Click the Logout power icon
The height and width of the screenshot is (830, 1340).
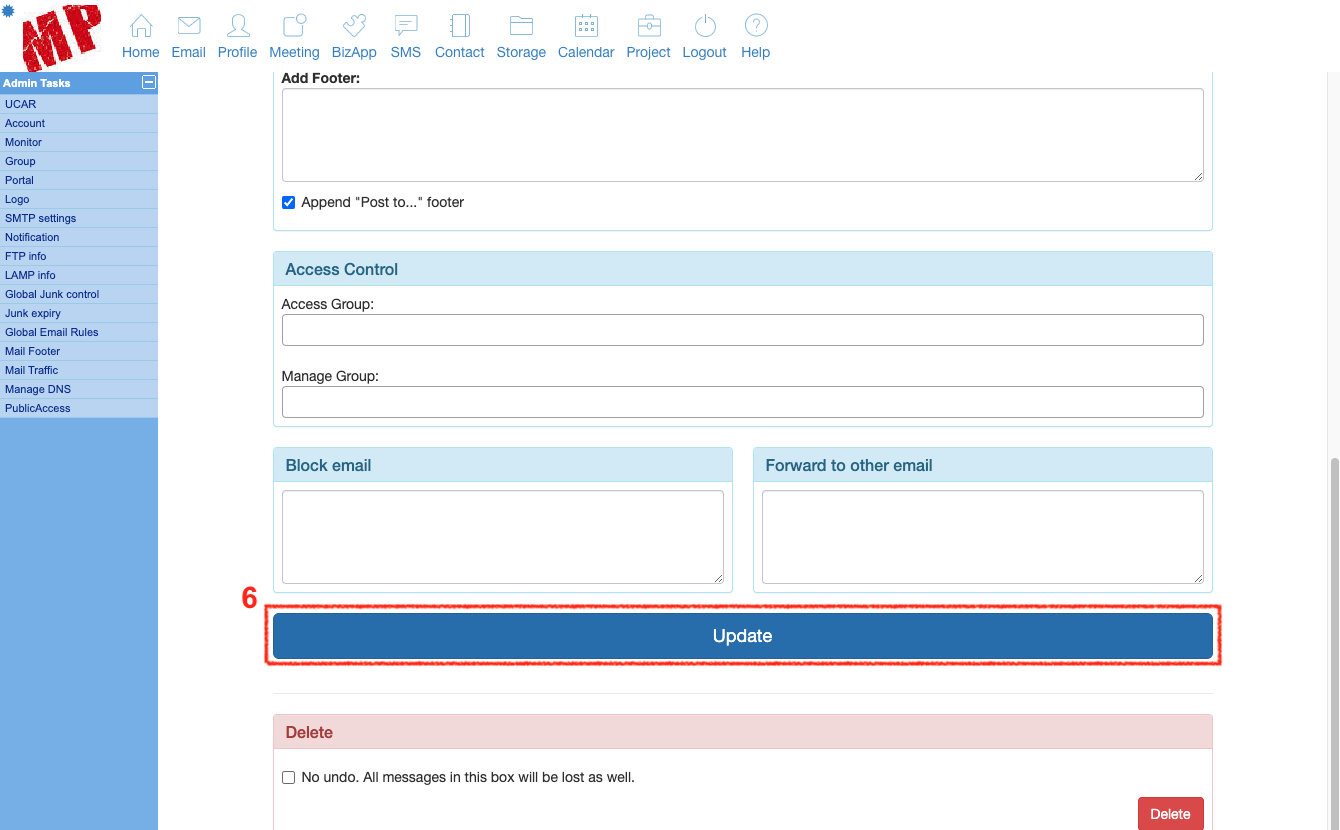pyautogui.click(x=704, y=27)
